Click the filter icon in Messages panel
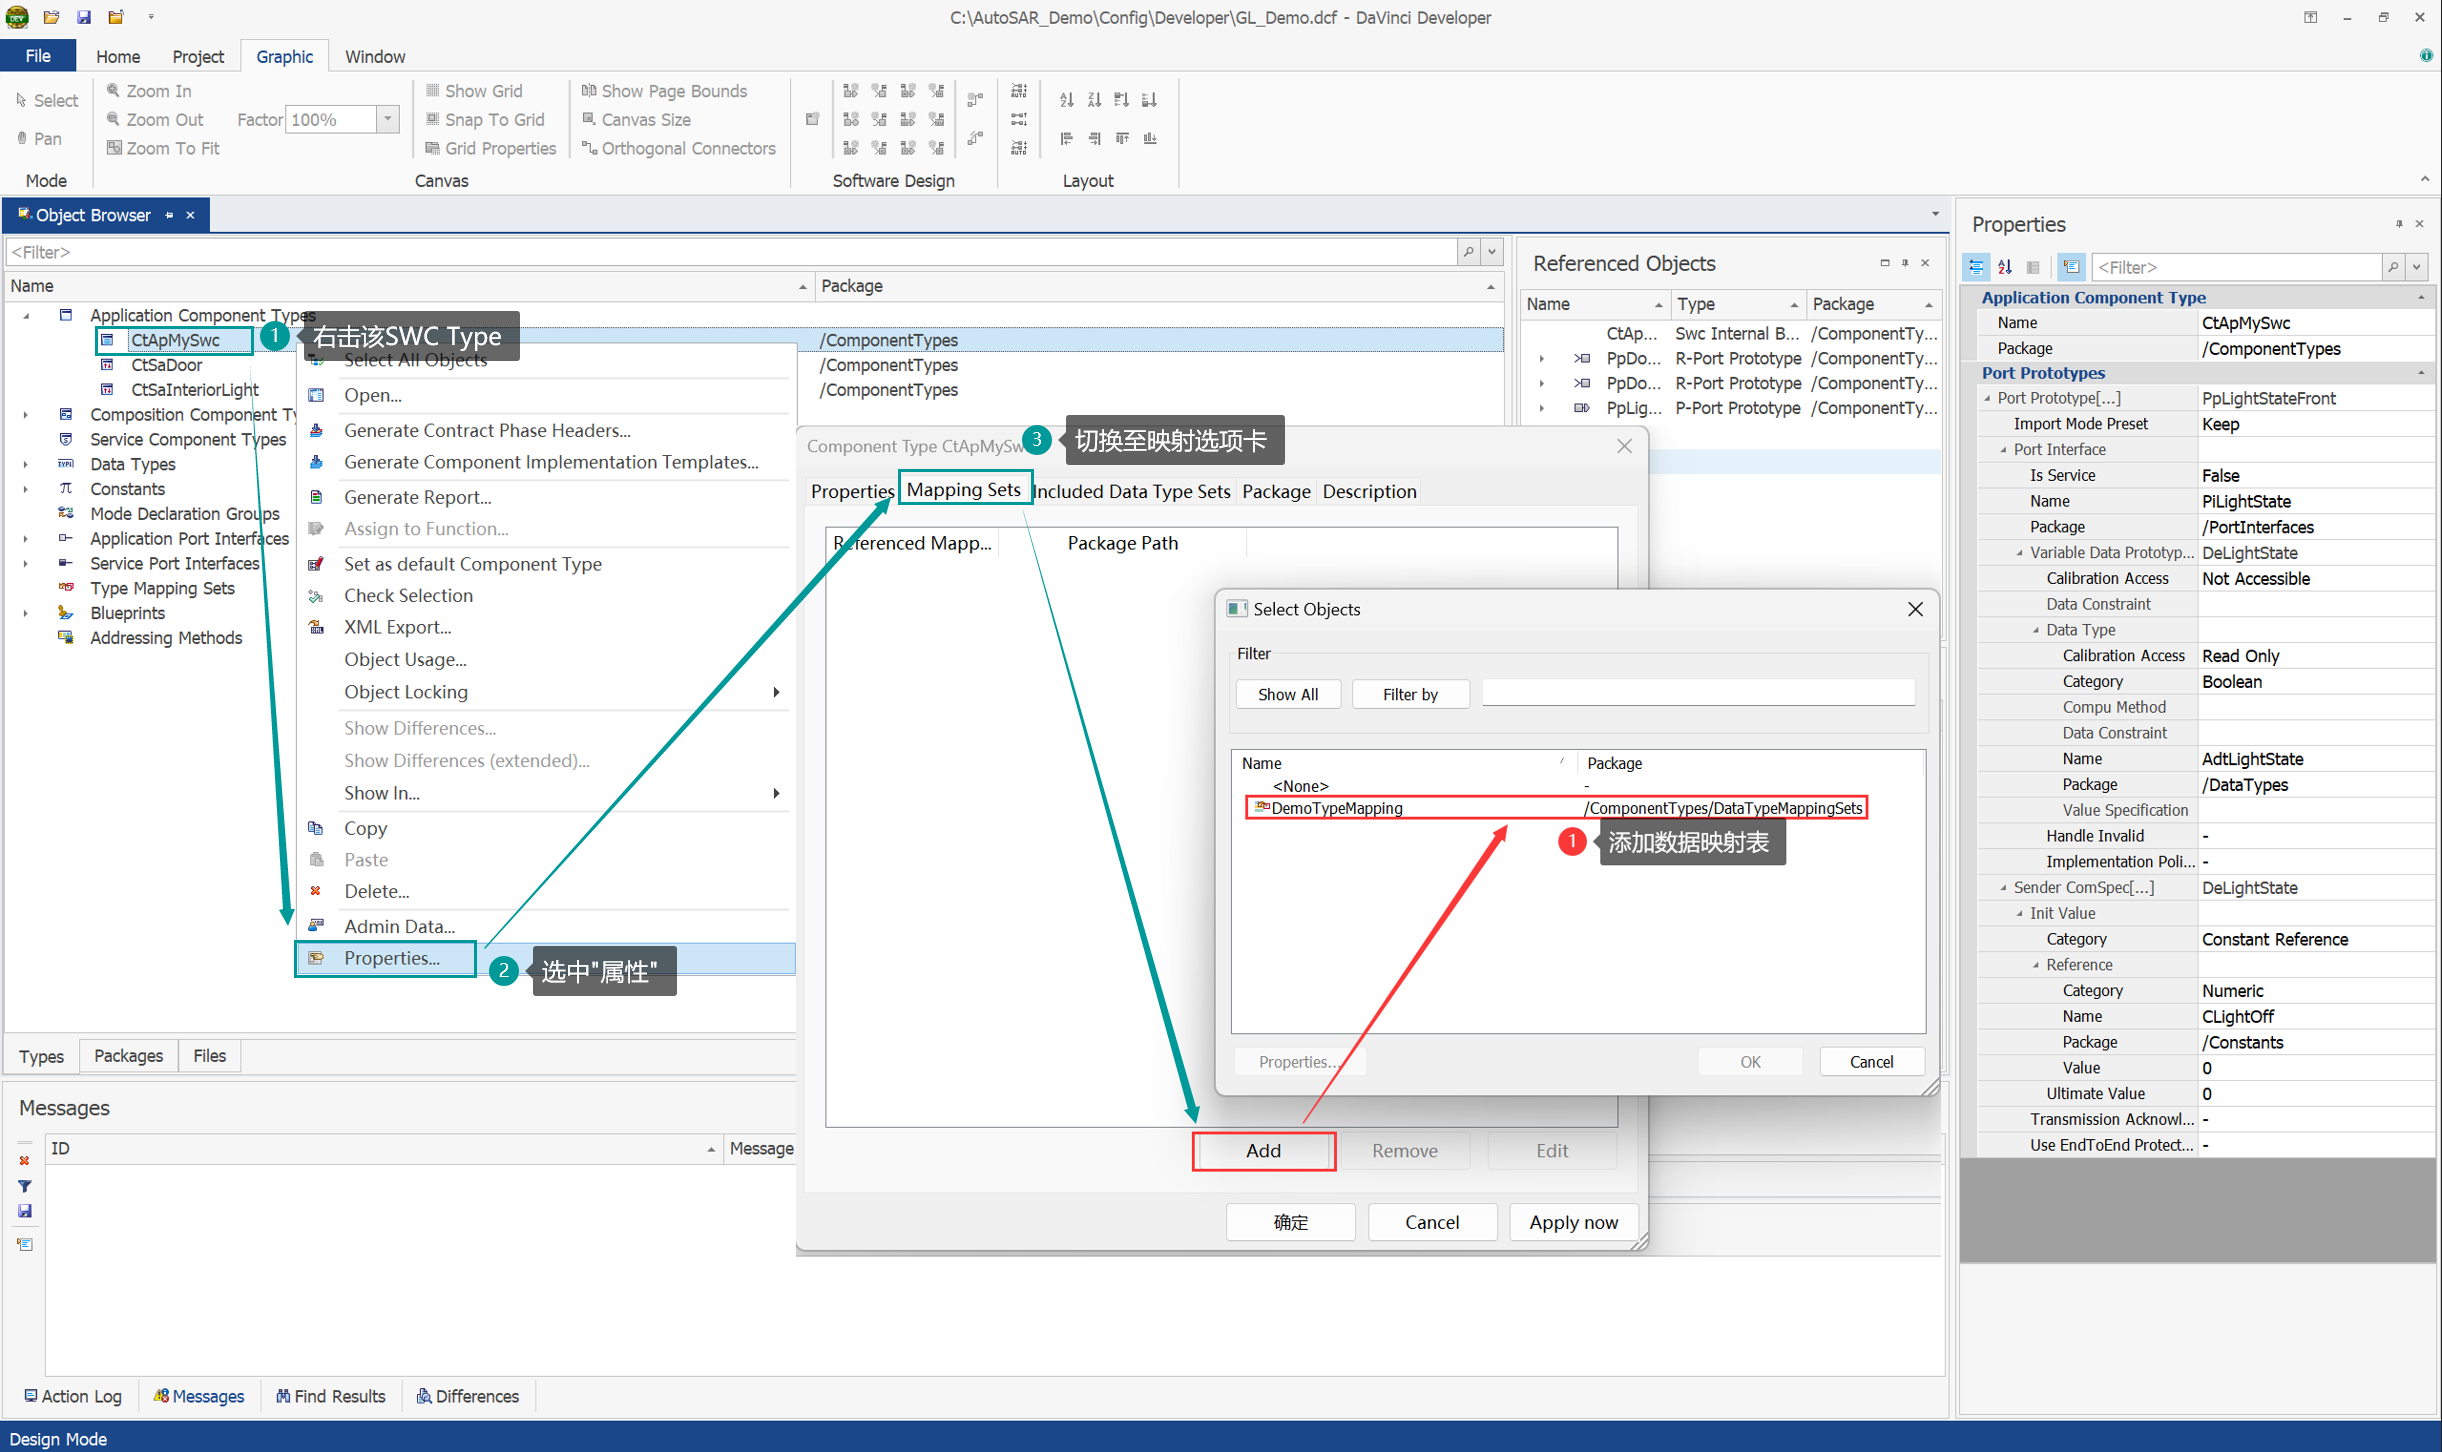 tap(25, 1186)
